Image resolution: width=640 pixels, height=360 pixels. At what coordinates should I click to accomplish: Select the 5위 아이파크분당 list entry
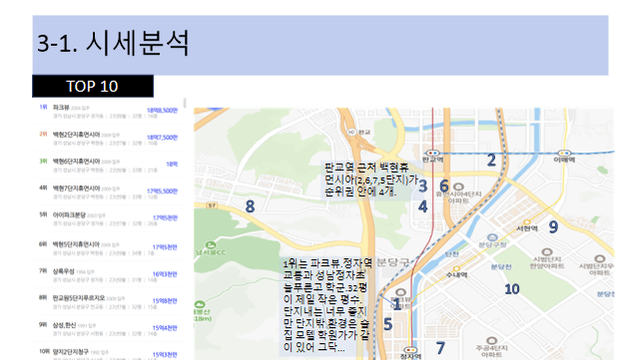tap(109, 219)
